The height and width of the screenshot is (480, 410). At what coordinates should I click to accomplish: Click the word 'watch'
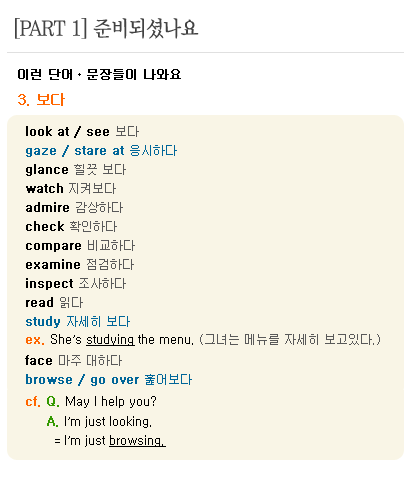(44, 189)
